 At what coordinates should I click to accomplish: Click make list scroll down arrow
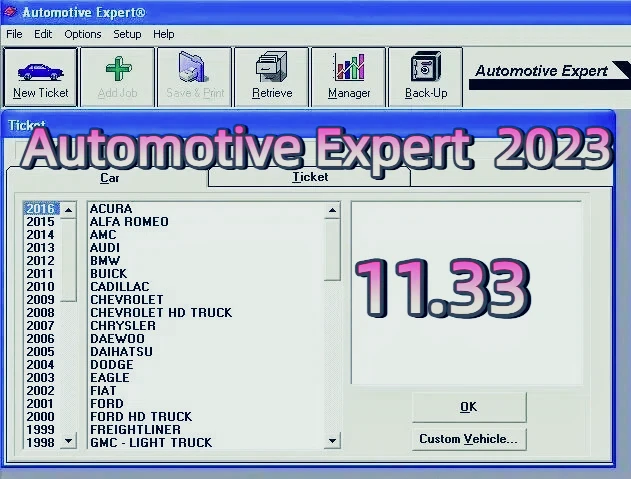[x=332, y=441]
